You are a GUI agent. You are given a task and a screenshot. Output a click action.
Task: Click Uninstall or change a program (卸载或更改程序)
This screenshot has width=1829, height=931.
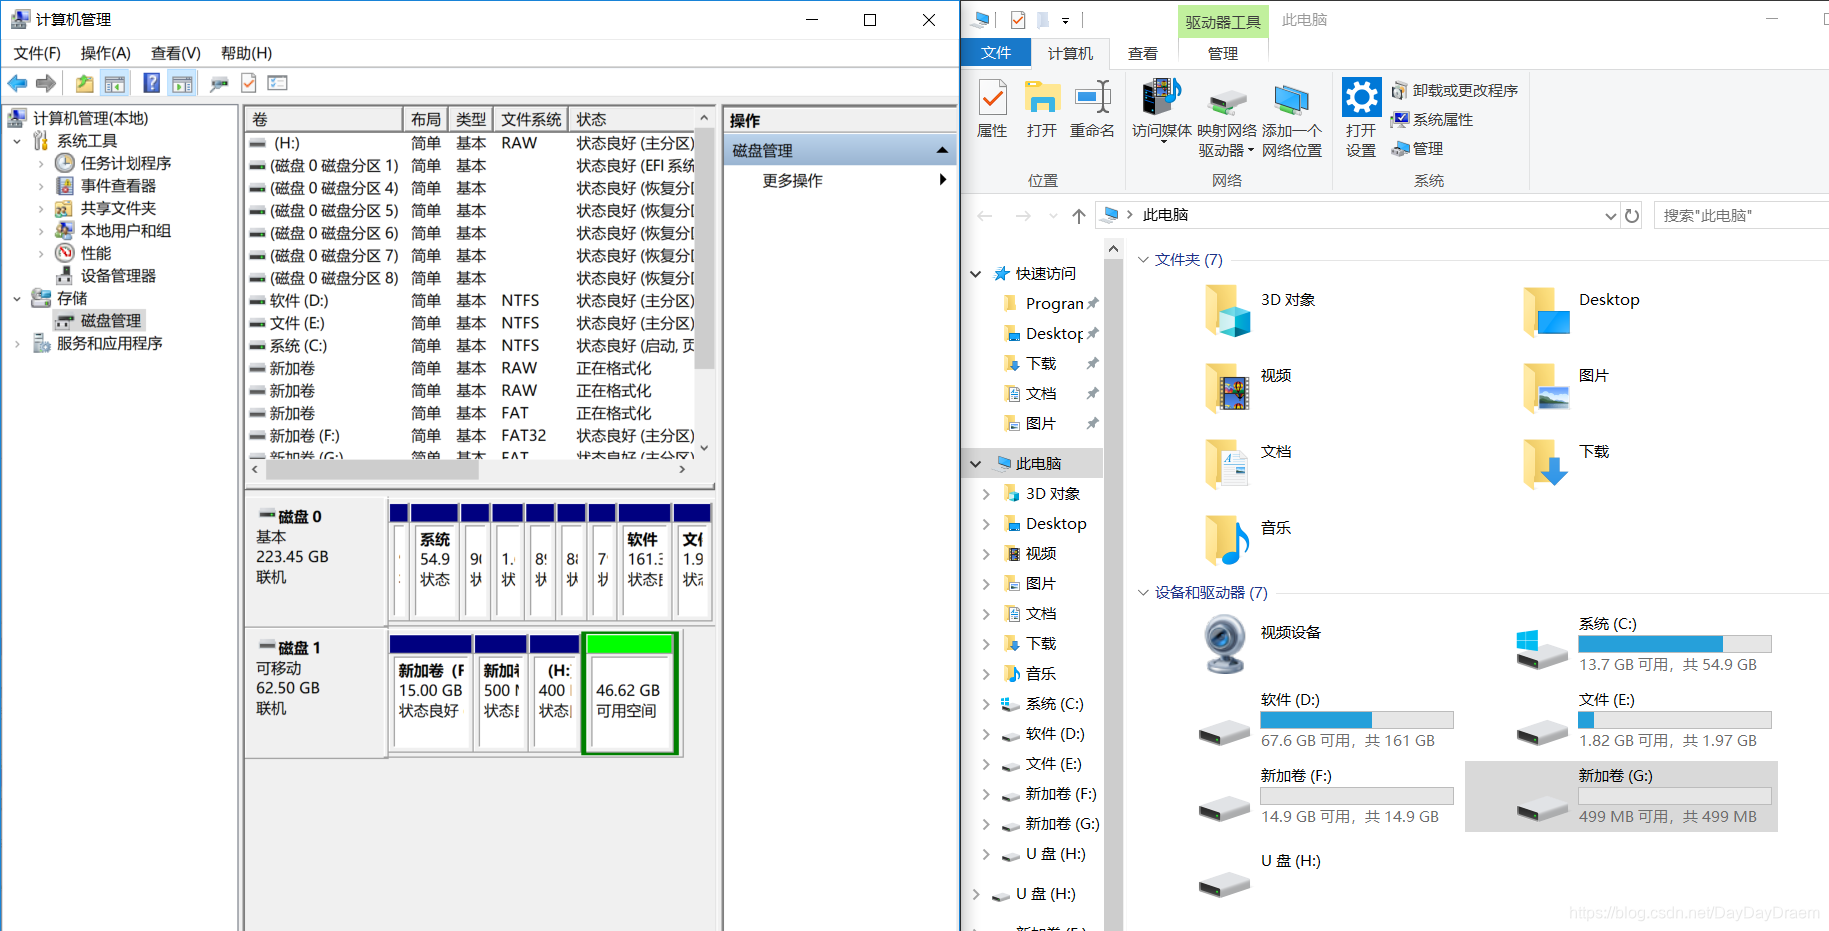(1455, 91)
